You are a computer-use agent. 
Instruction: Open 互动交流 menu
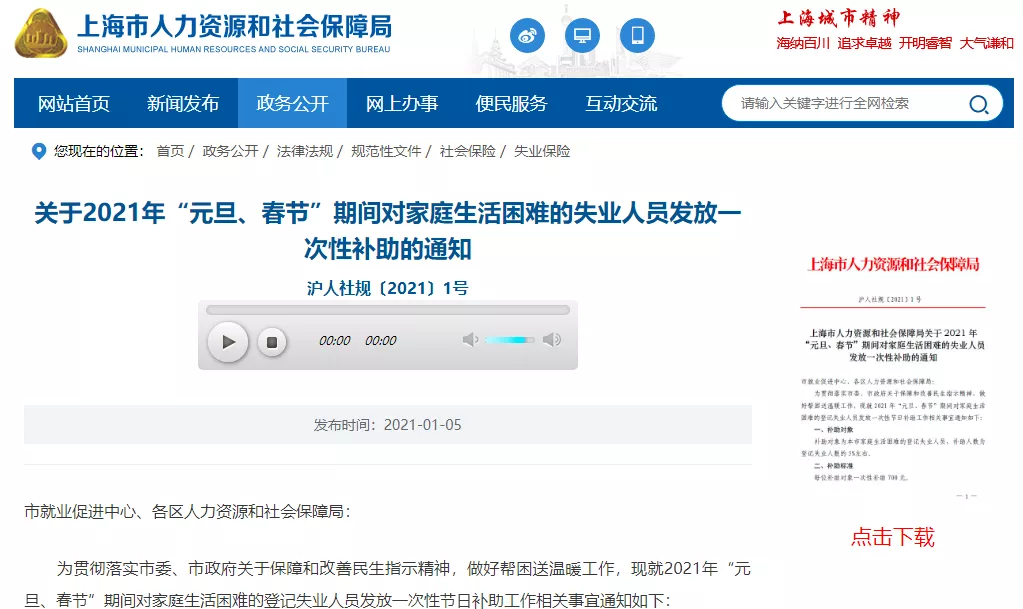tap(621, 103)
